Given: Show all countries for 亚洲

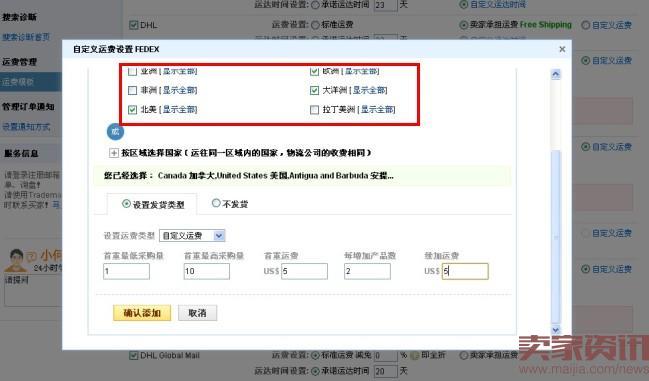Looking at the screenshot, I should click(x=179, y=71).
